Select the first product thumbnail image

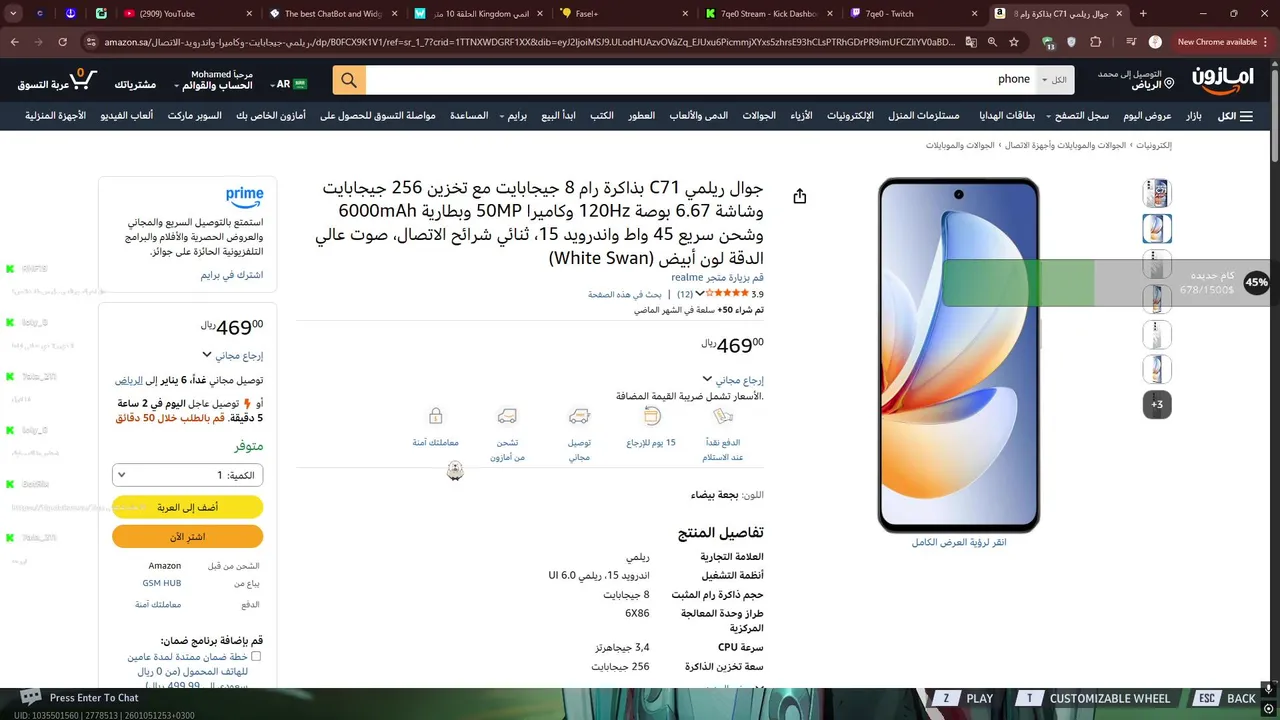click(1157, 192)
